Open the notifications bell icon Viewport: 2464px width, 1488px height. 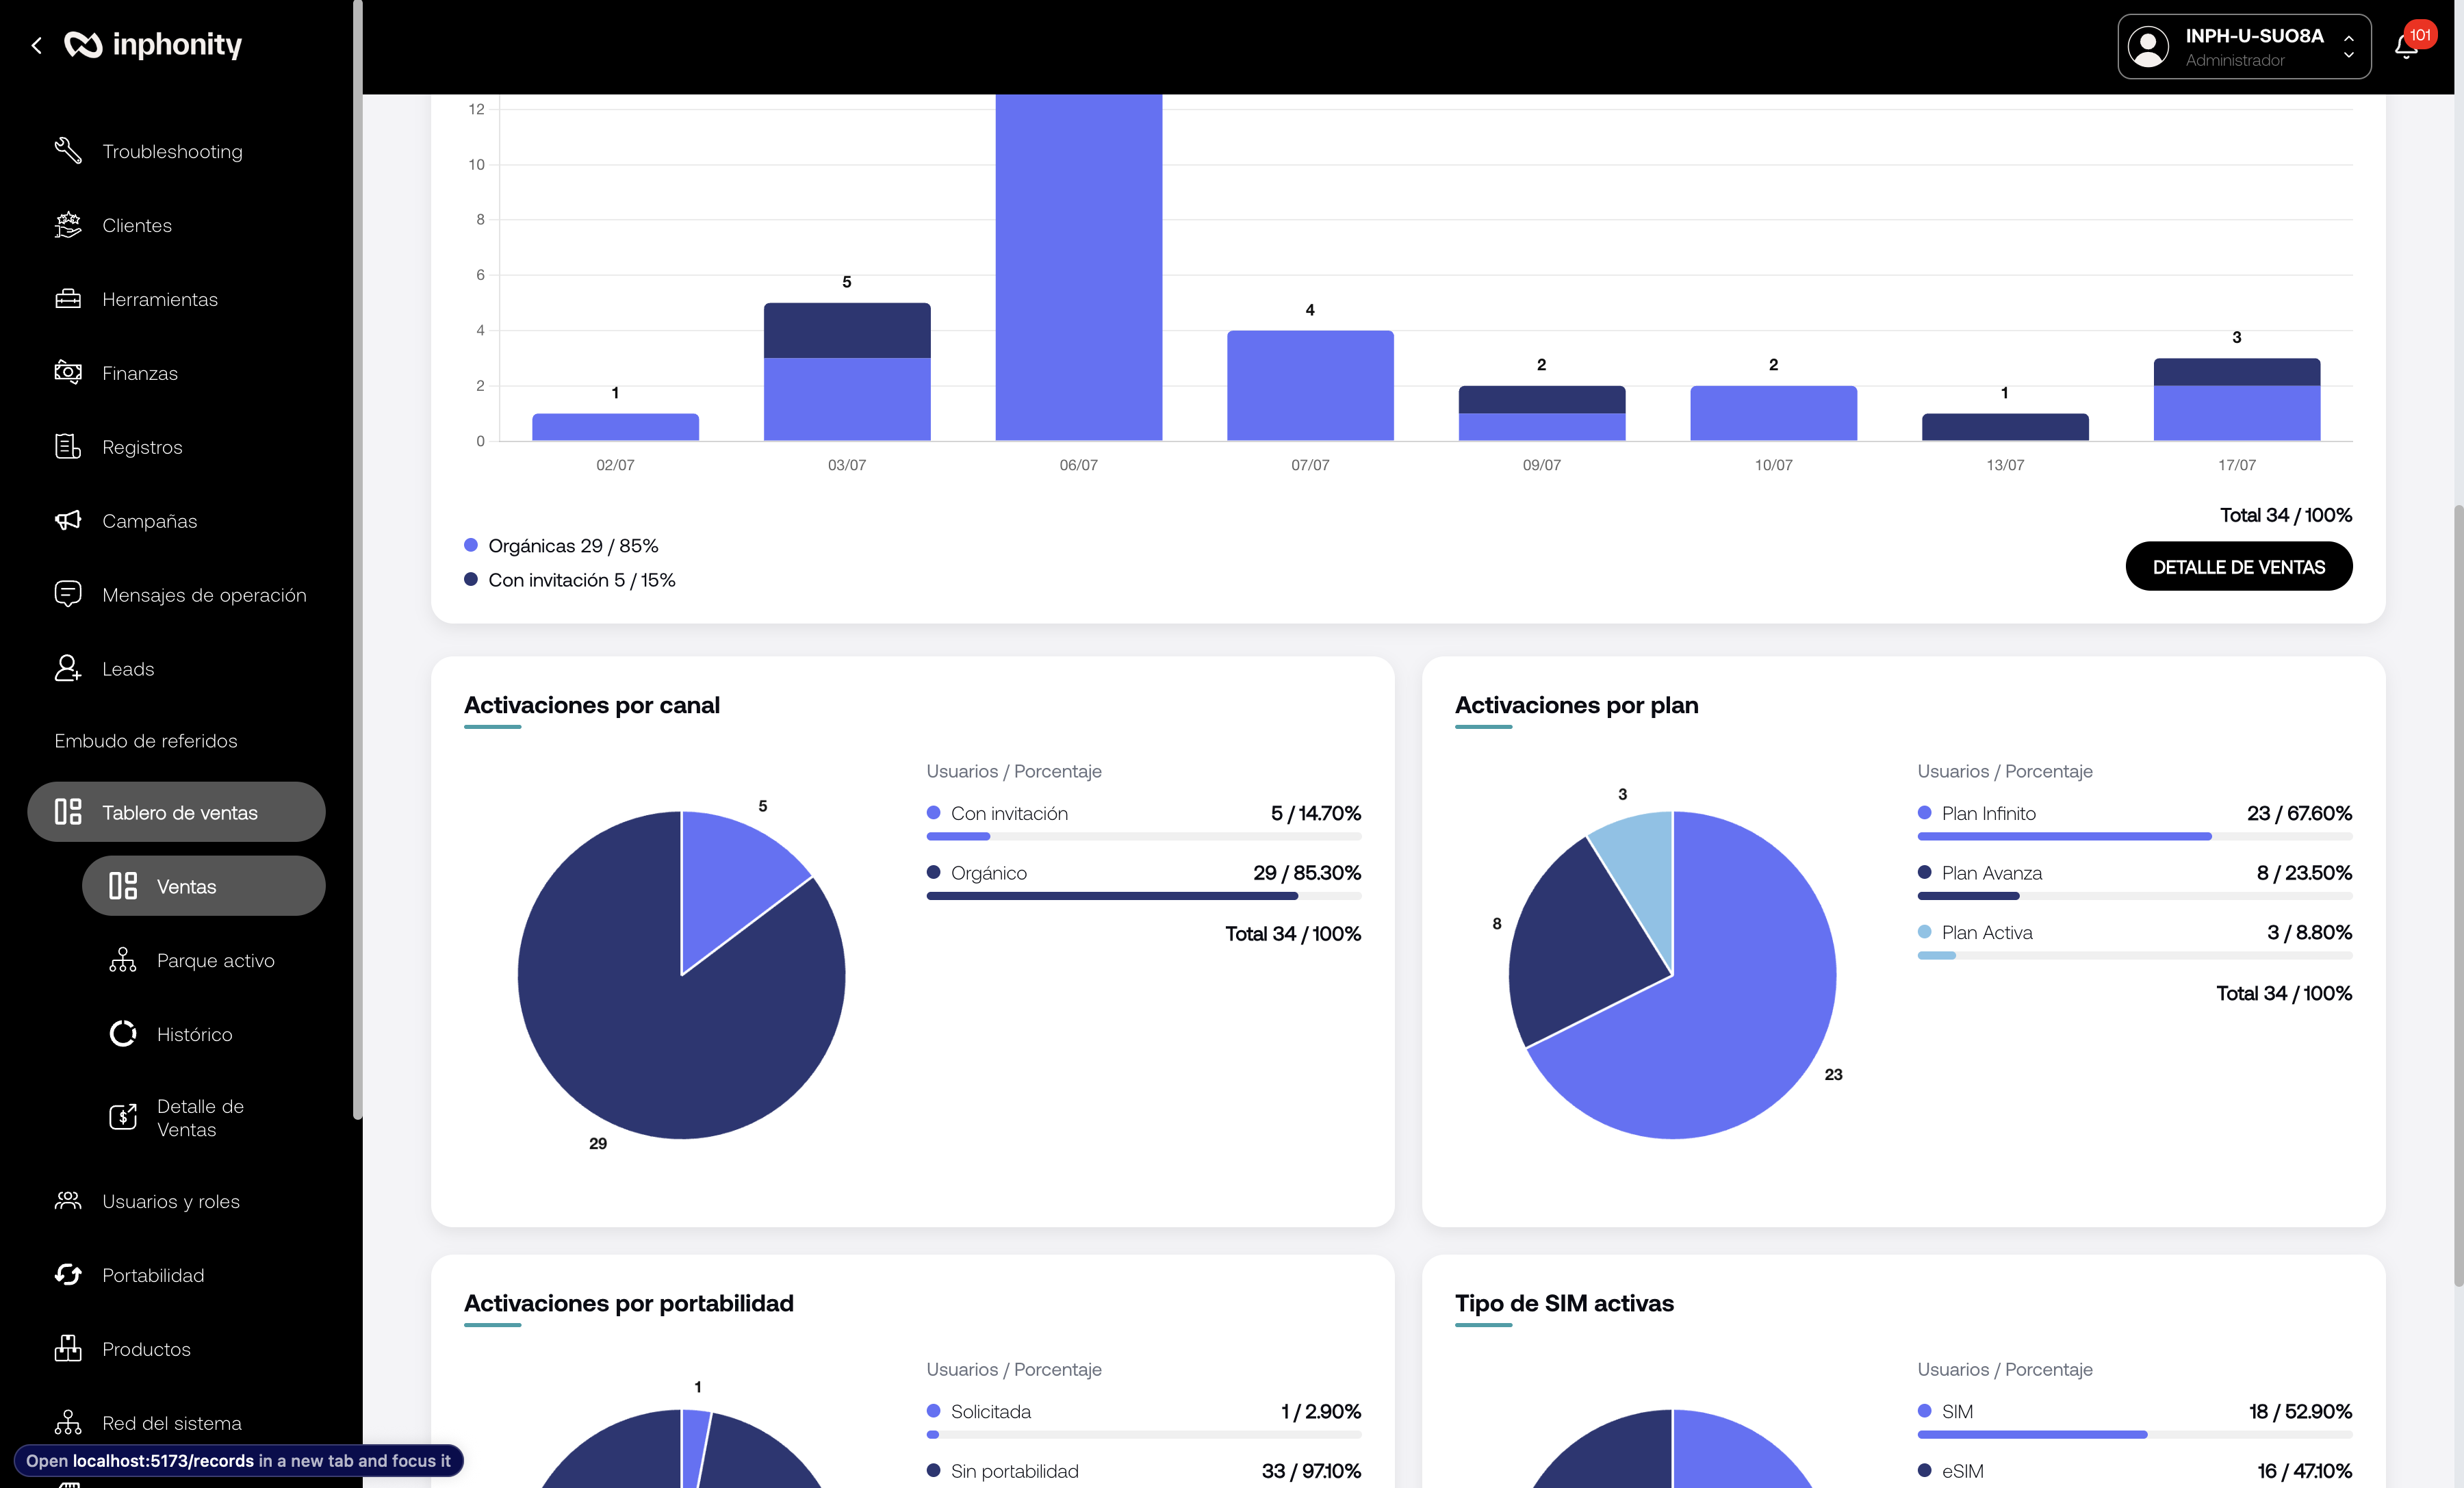tap(2406, 46)
